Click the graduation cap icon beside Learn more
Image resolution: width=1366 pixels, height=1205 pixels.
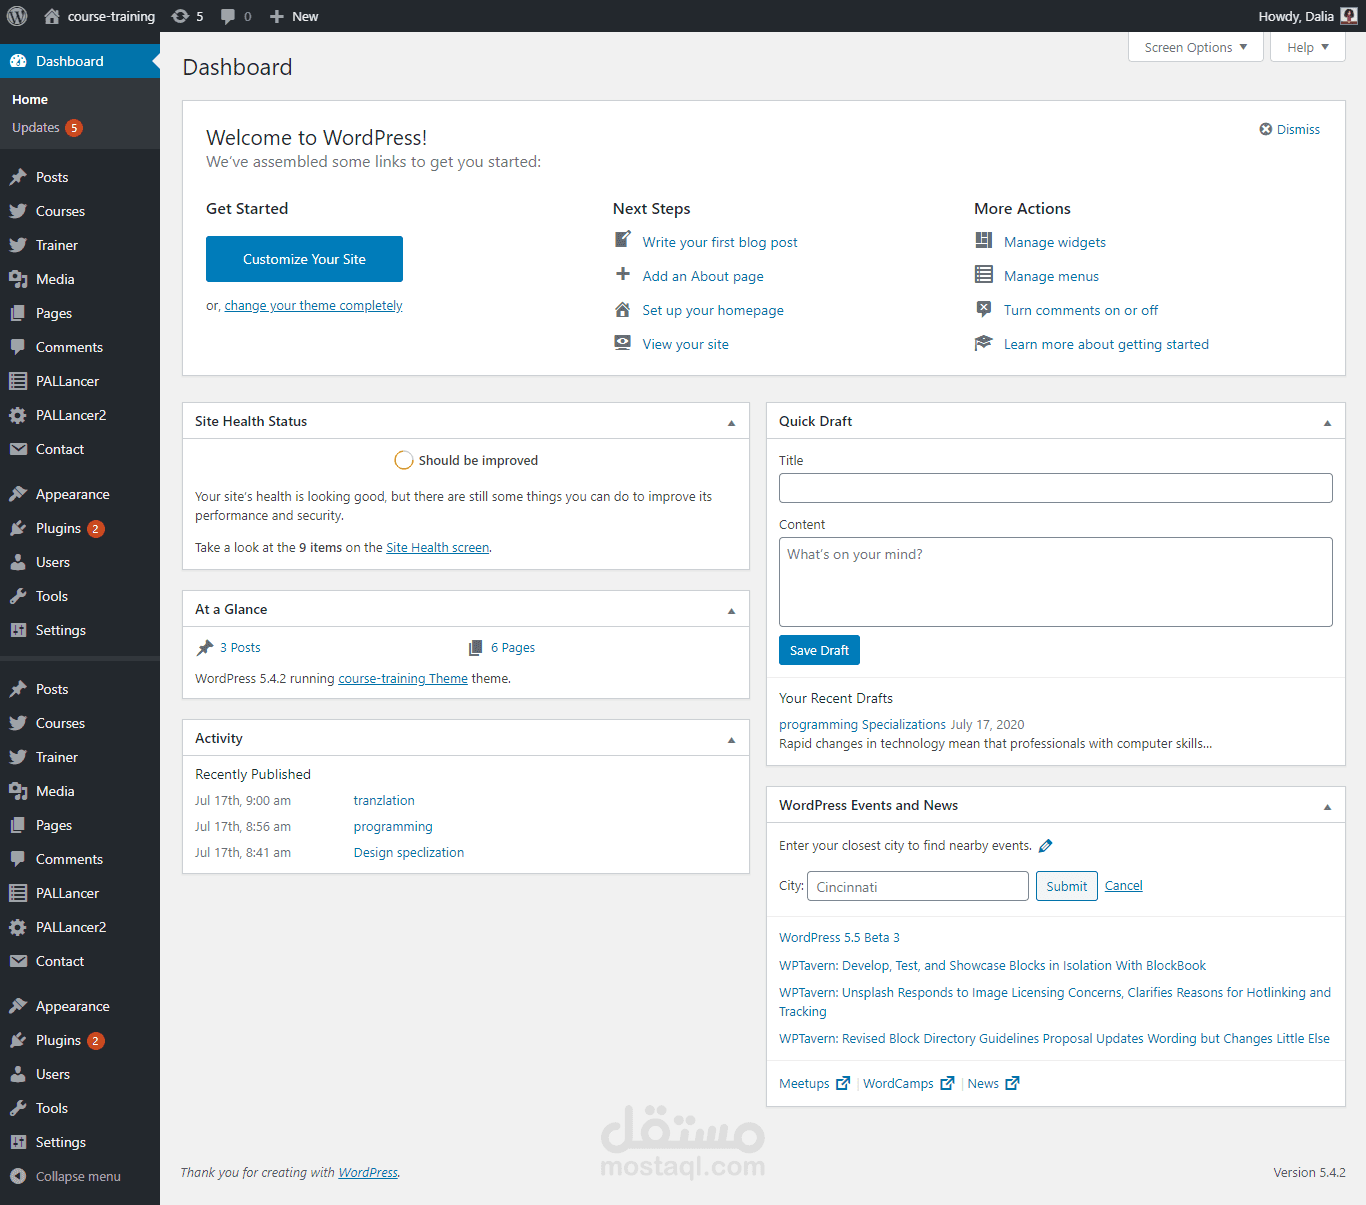984,343
